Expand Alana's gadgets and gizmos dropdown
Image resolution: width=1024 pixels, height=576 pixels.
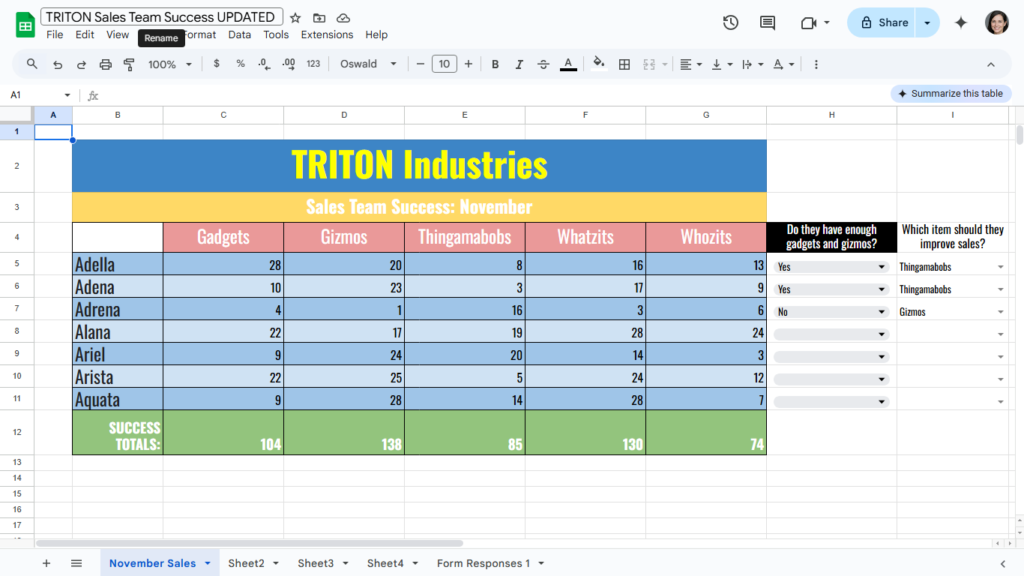(x=881, y=334)
